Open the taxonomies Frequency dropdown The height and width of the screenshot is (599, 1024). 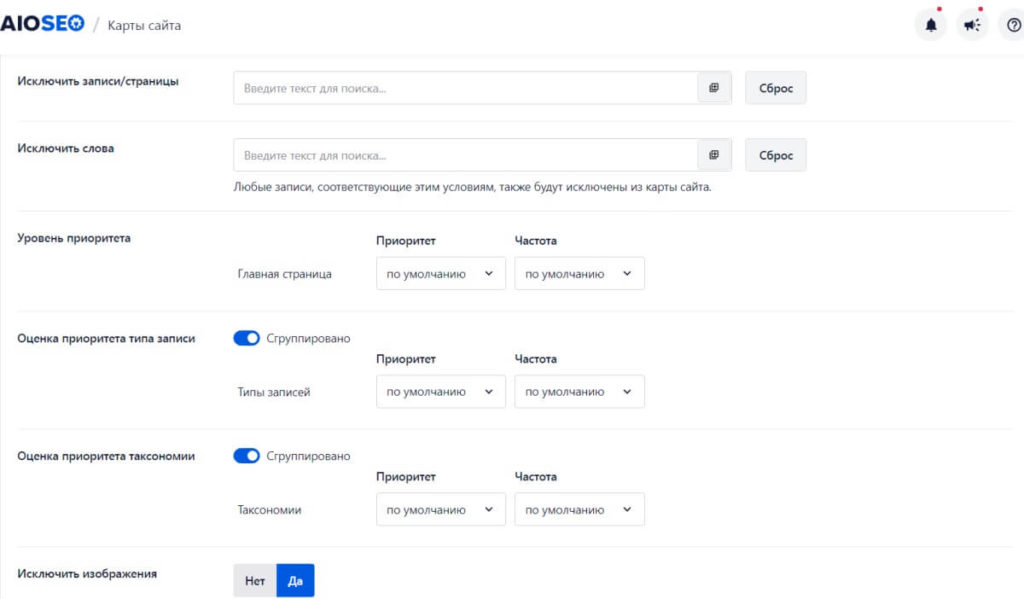(x=579, y=509)
